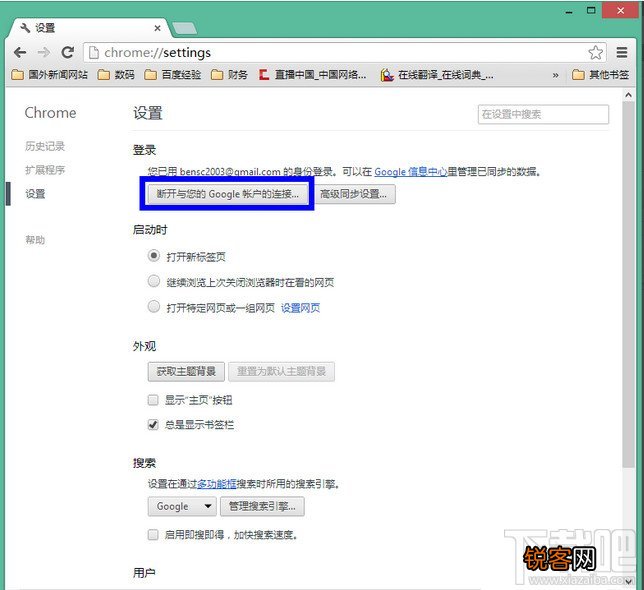Select 设置 in the sidebar
The height and width of the screenshot is (590, 644).
[35, 193]
